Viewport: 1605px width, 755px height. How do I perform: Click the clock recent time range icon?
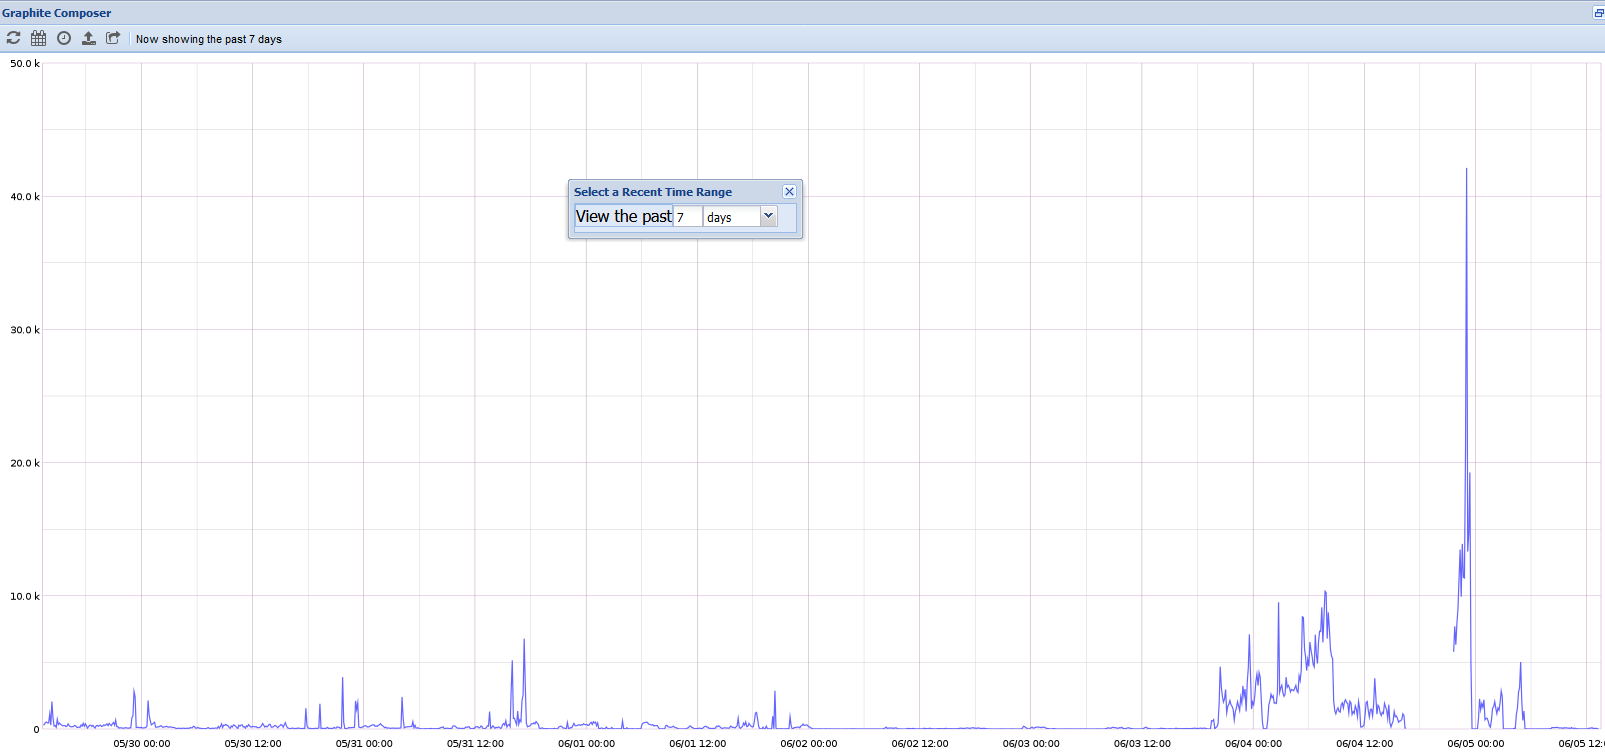pos(64,38)
